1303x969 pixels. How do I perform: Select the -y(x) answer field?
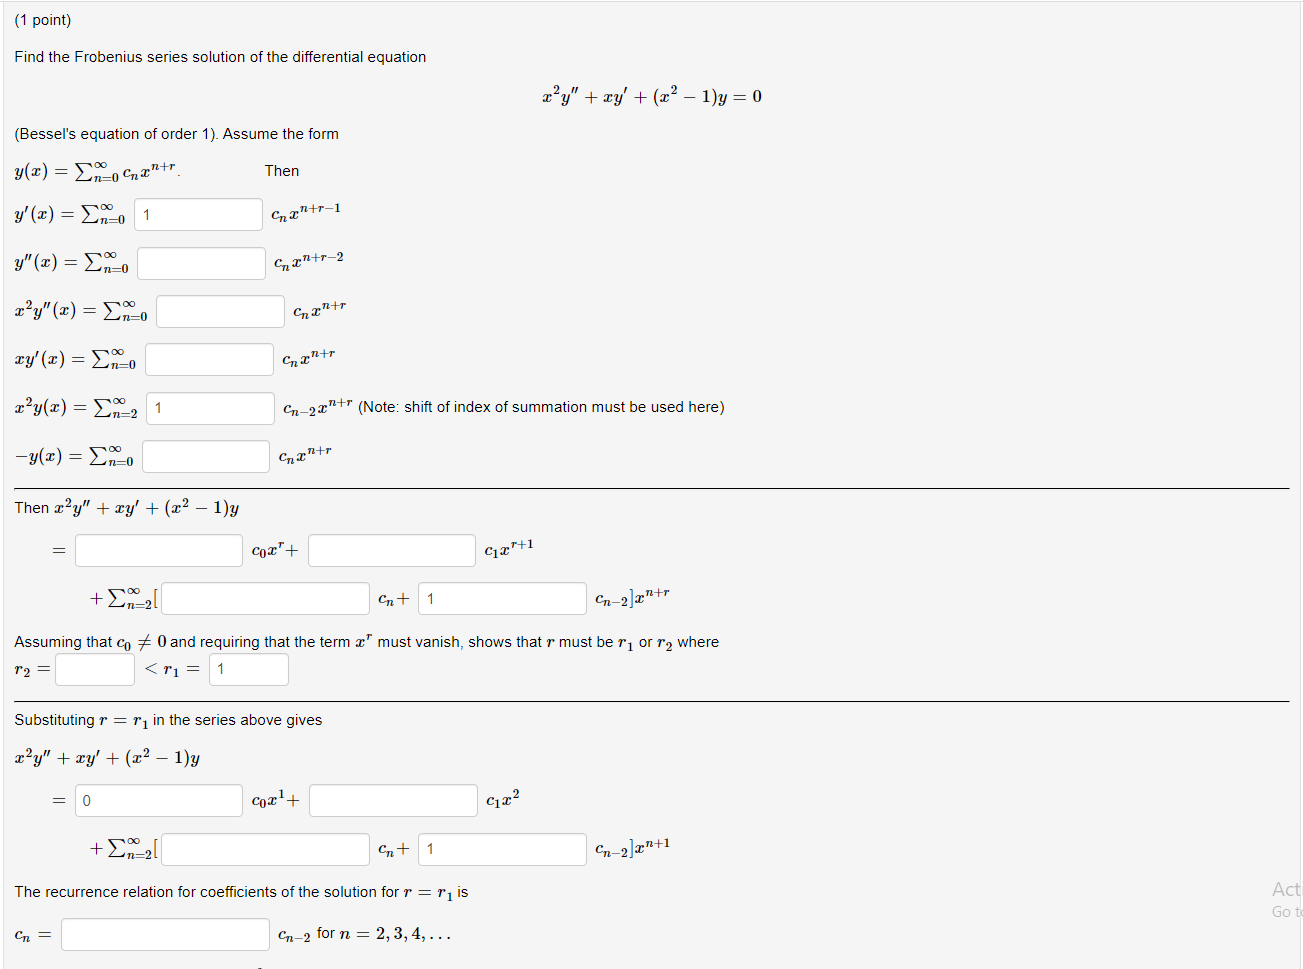coord(205,456)
